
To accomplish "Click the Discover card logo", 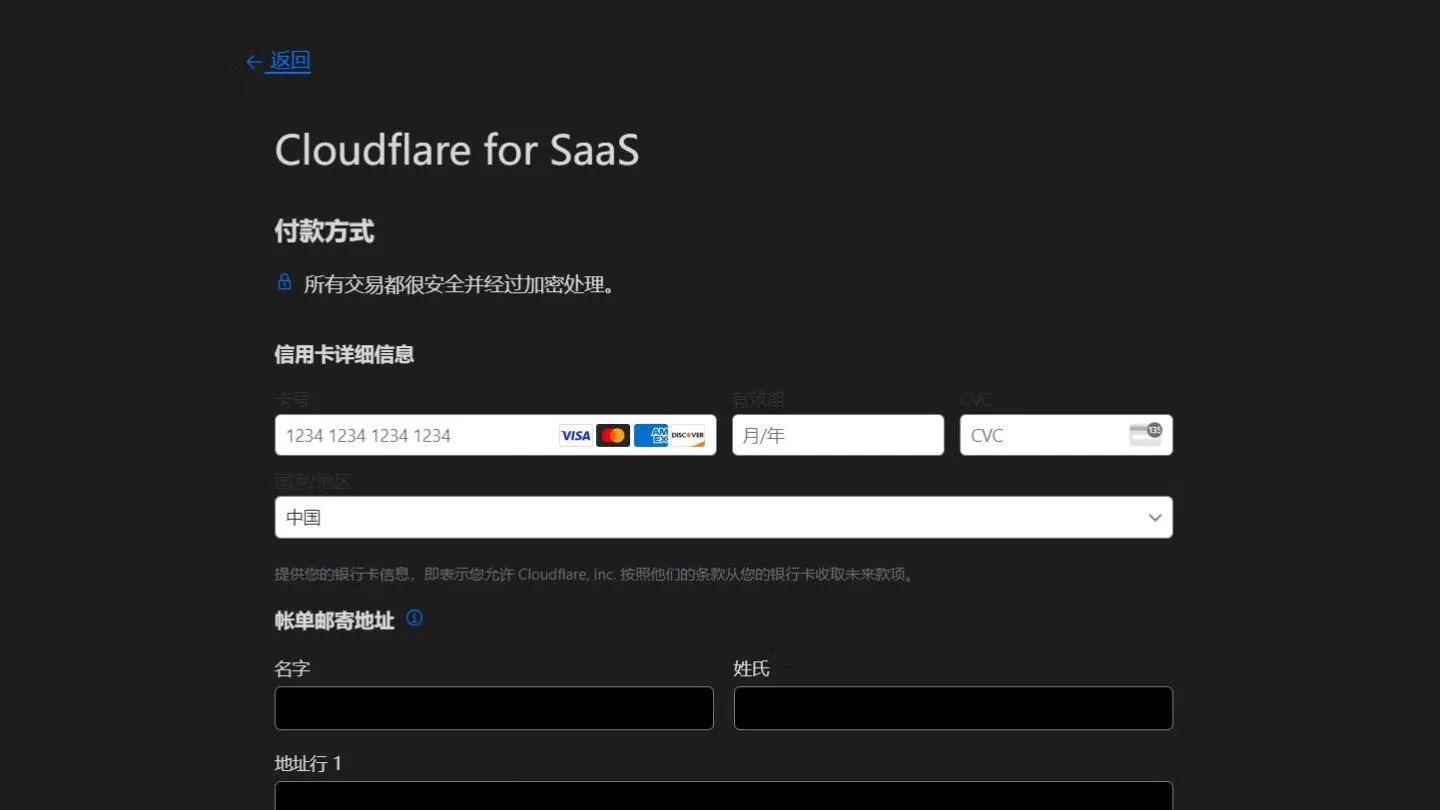I will (688, 436).
